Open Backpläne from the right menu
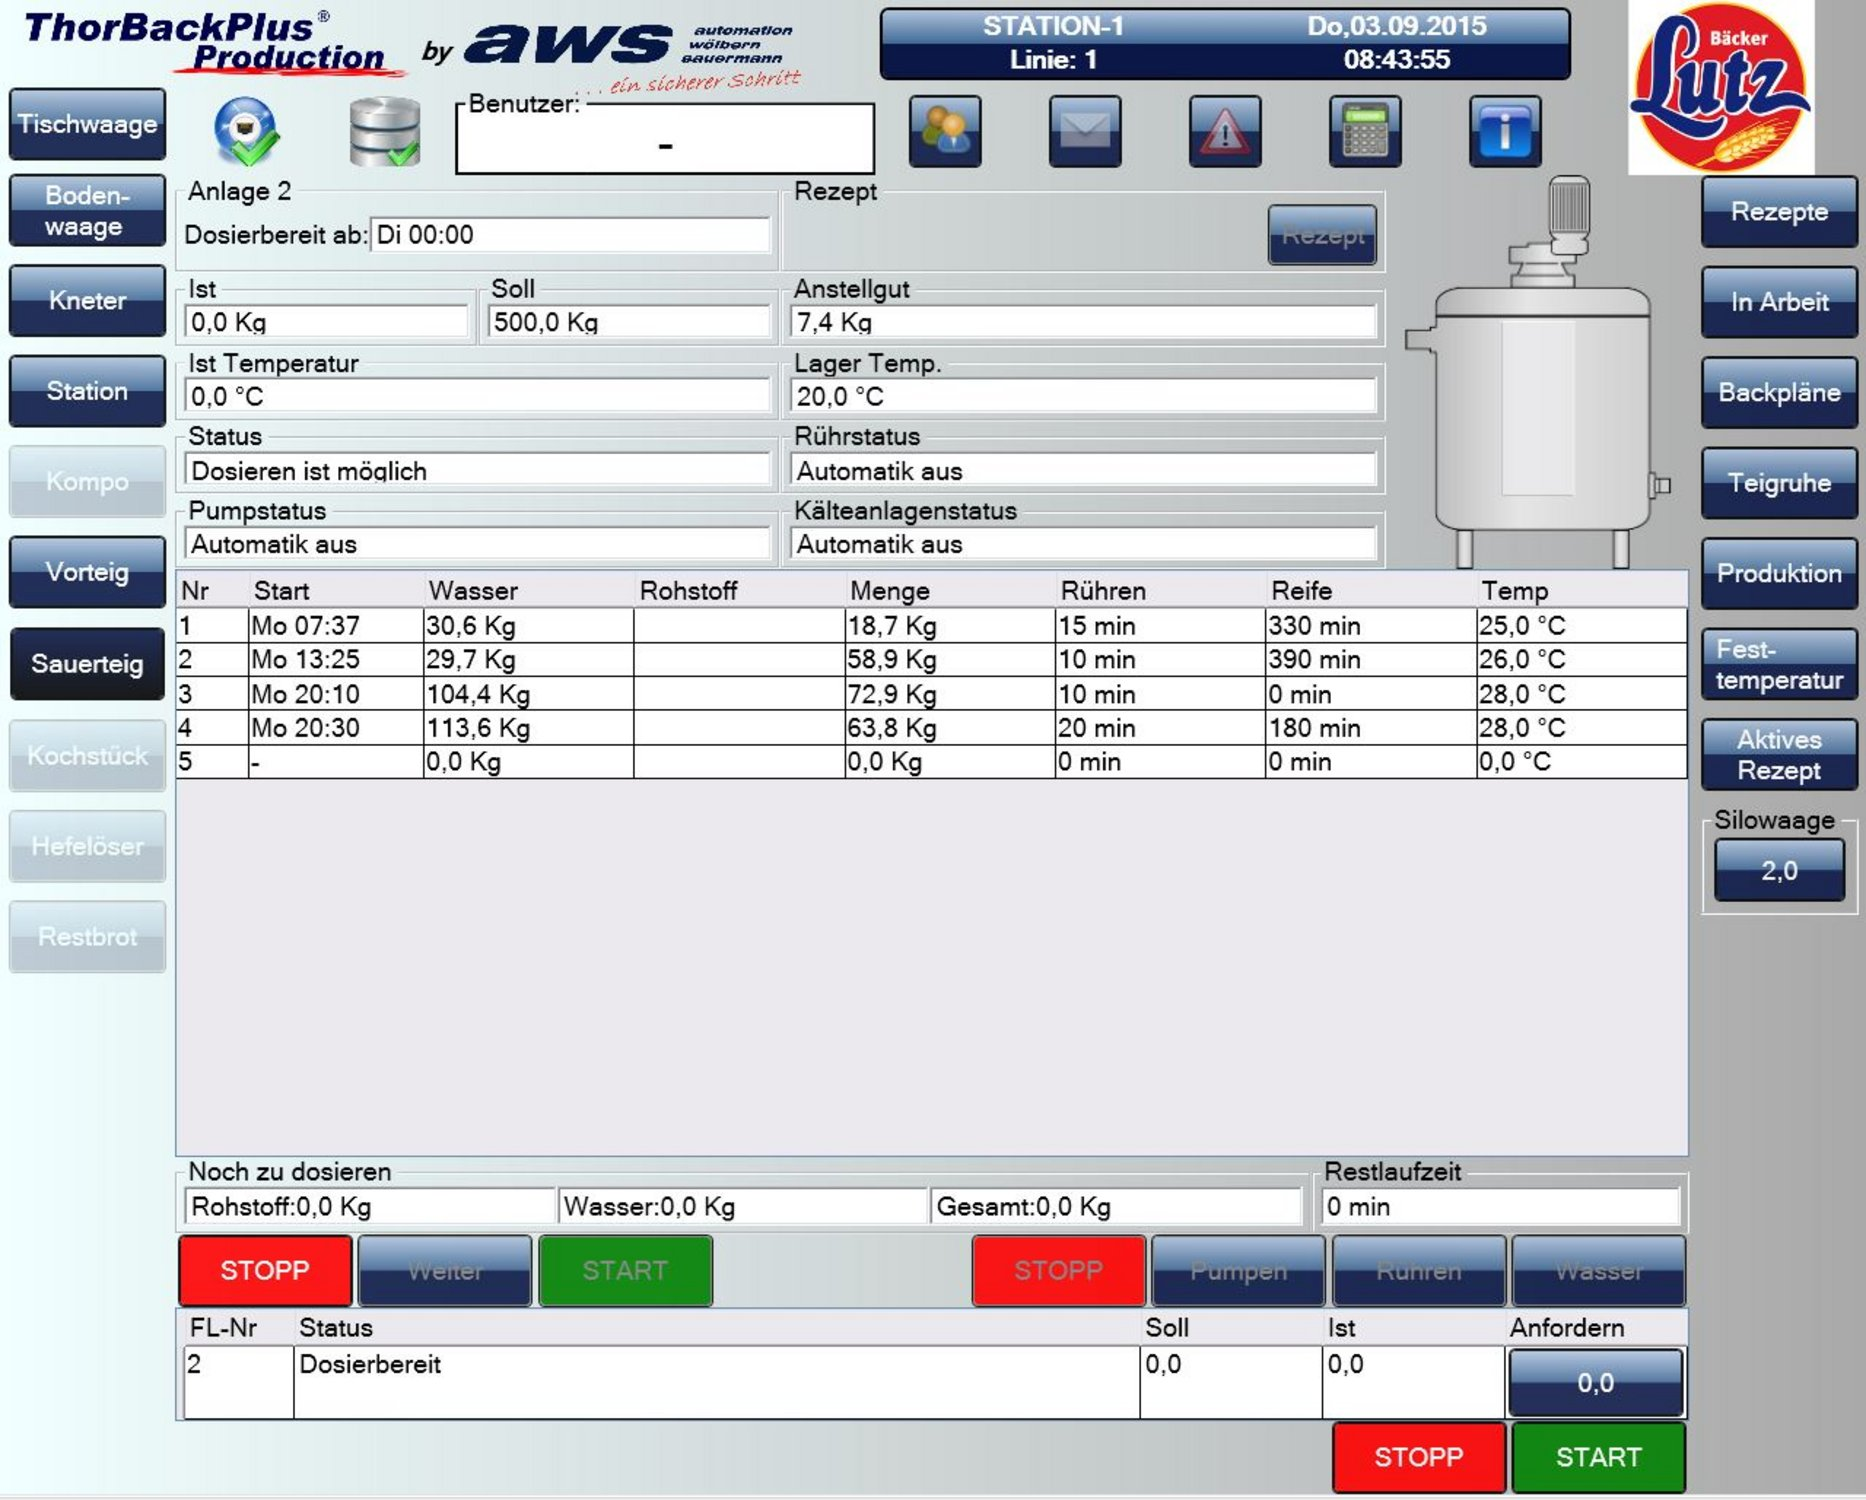 click(x=1778, y=392)
